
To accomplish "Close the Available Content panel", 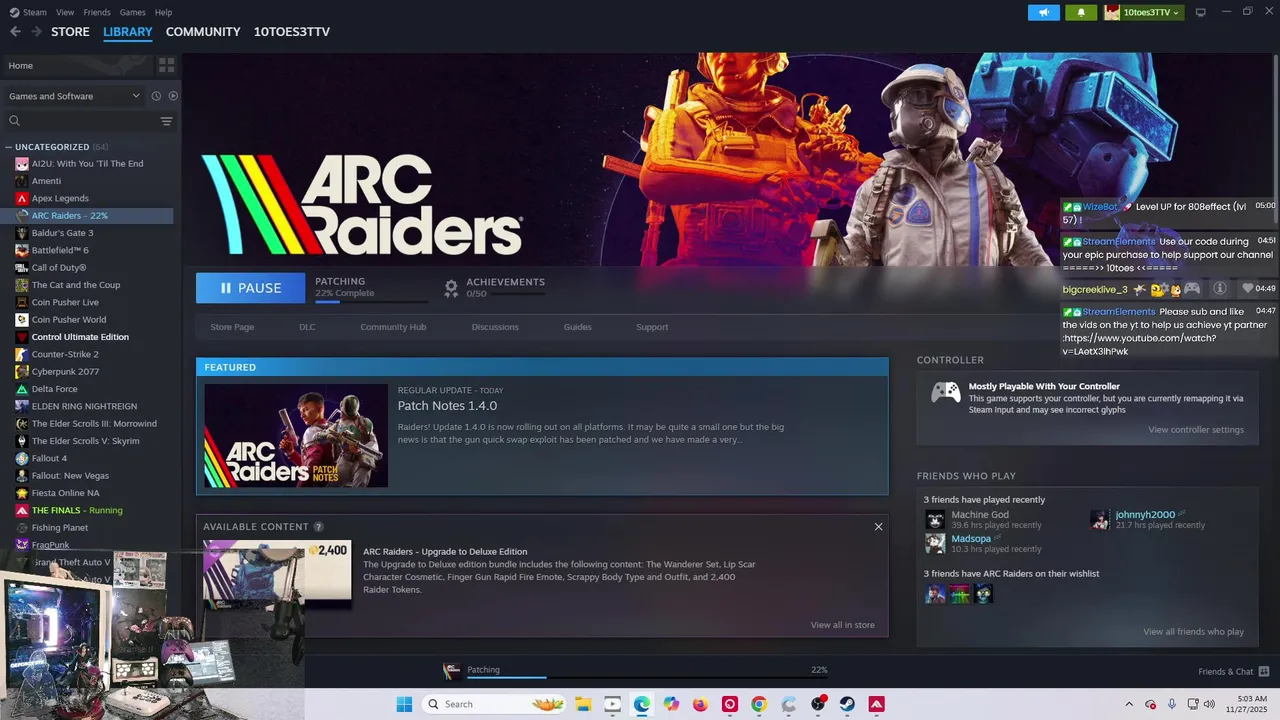I will pyautogui.click(x=878, y=527).
